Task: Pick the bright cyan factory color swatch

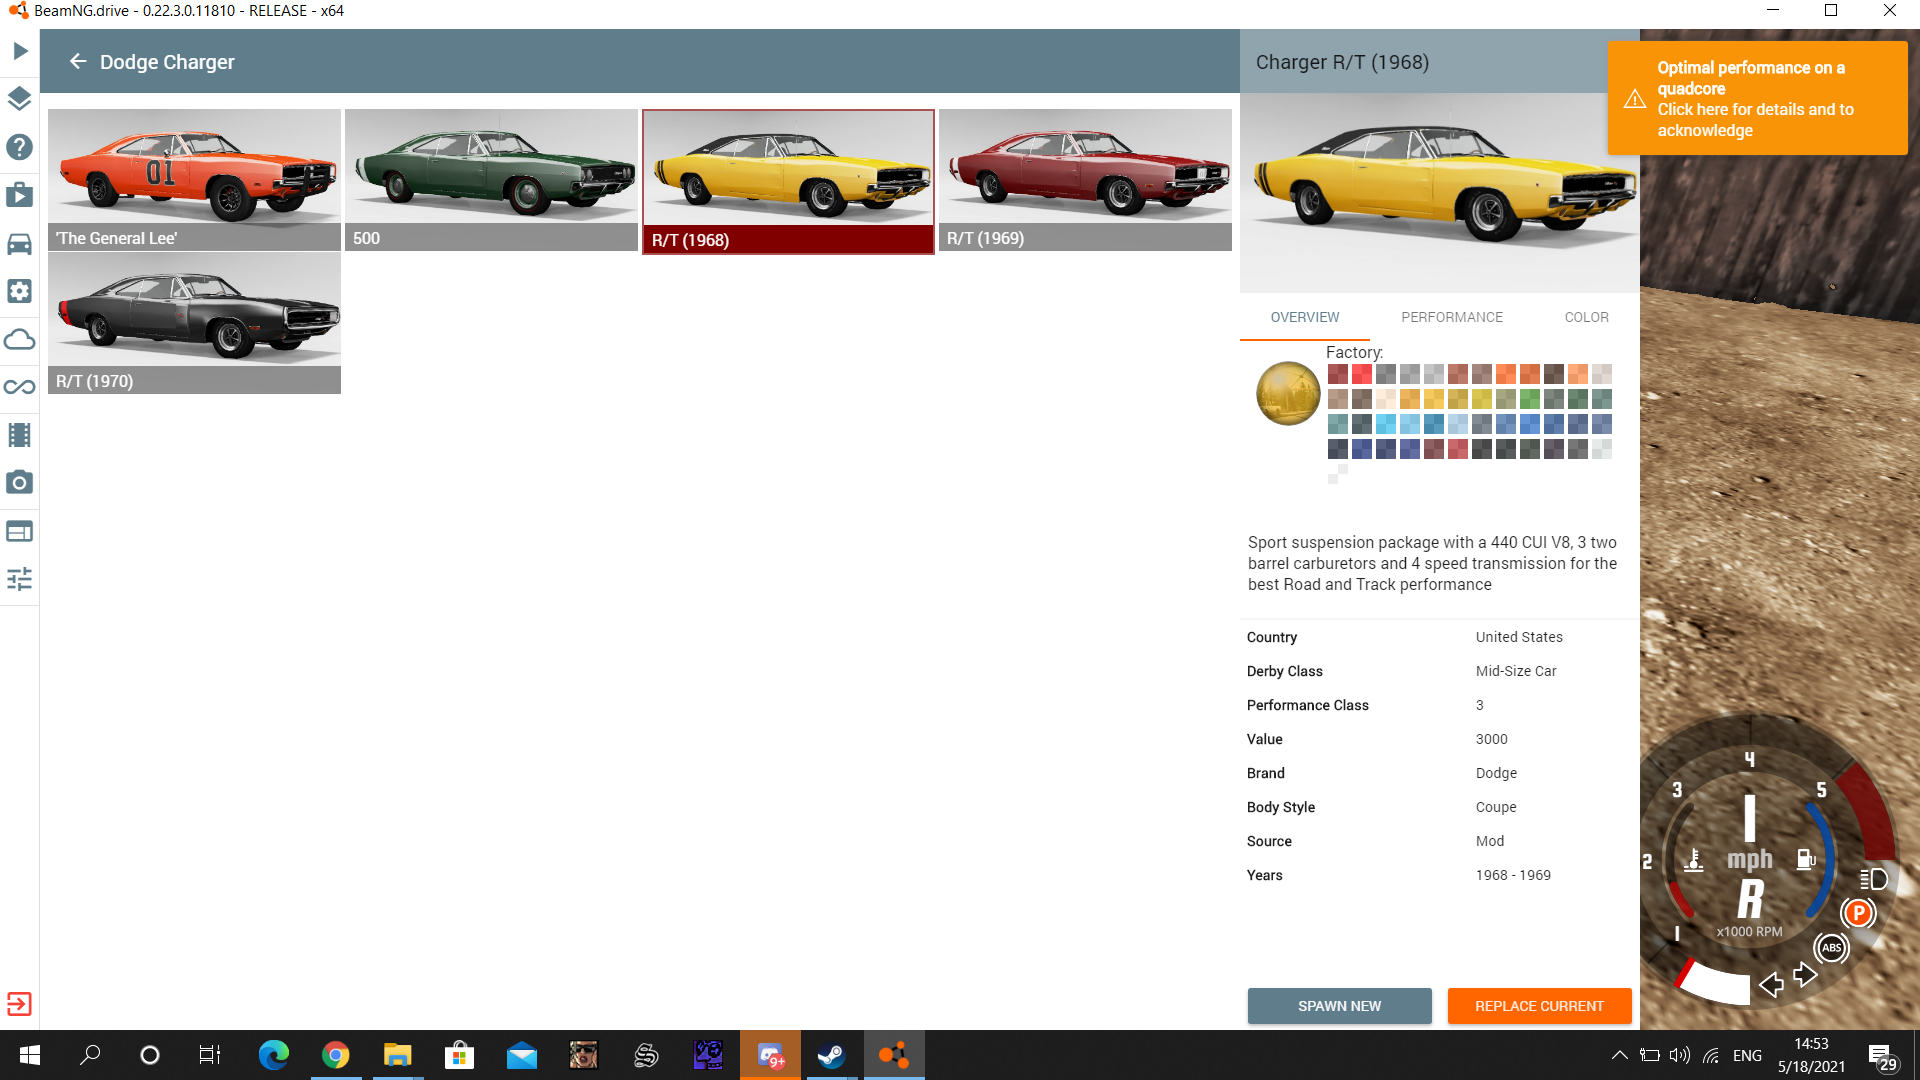Action: coord(1386,424)
